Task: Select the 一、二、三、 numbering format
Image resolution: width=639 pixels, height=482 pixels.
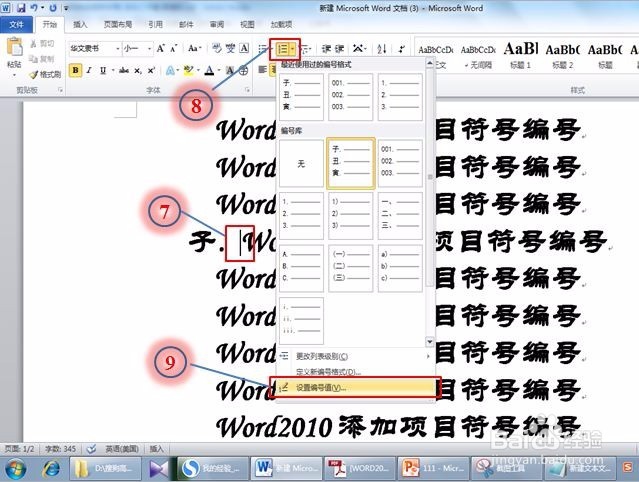Action: coord(400,216)
